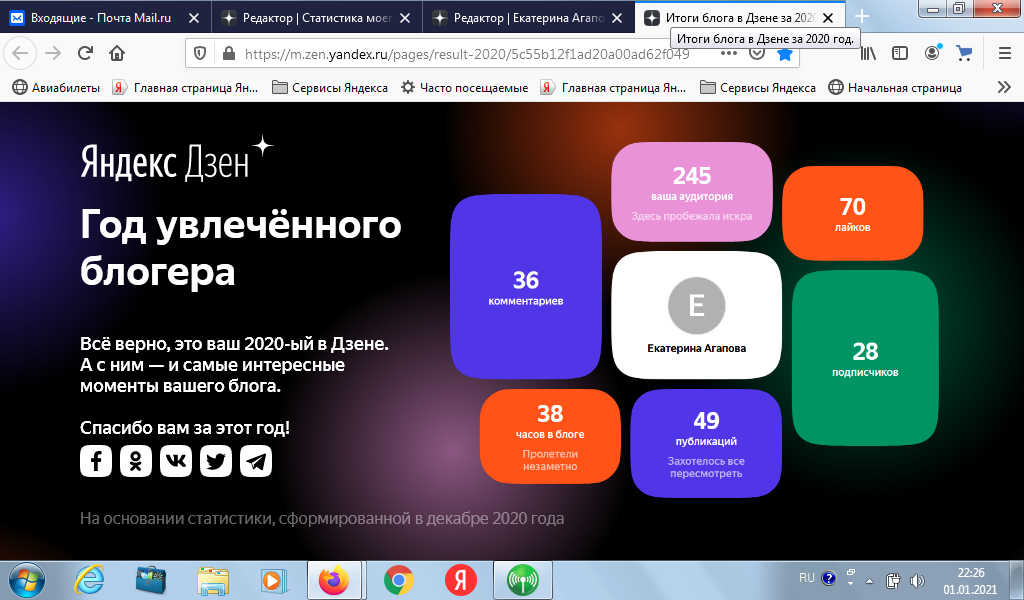Close the Mail.ru inbox tab
1024x600 pixels.
194,18
